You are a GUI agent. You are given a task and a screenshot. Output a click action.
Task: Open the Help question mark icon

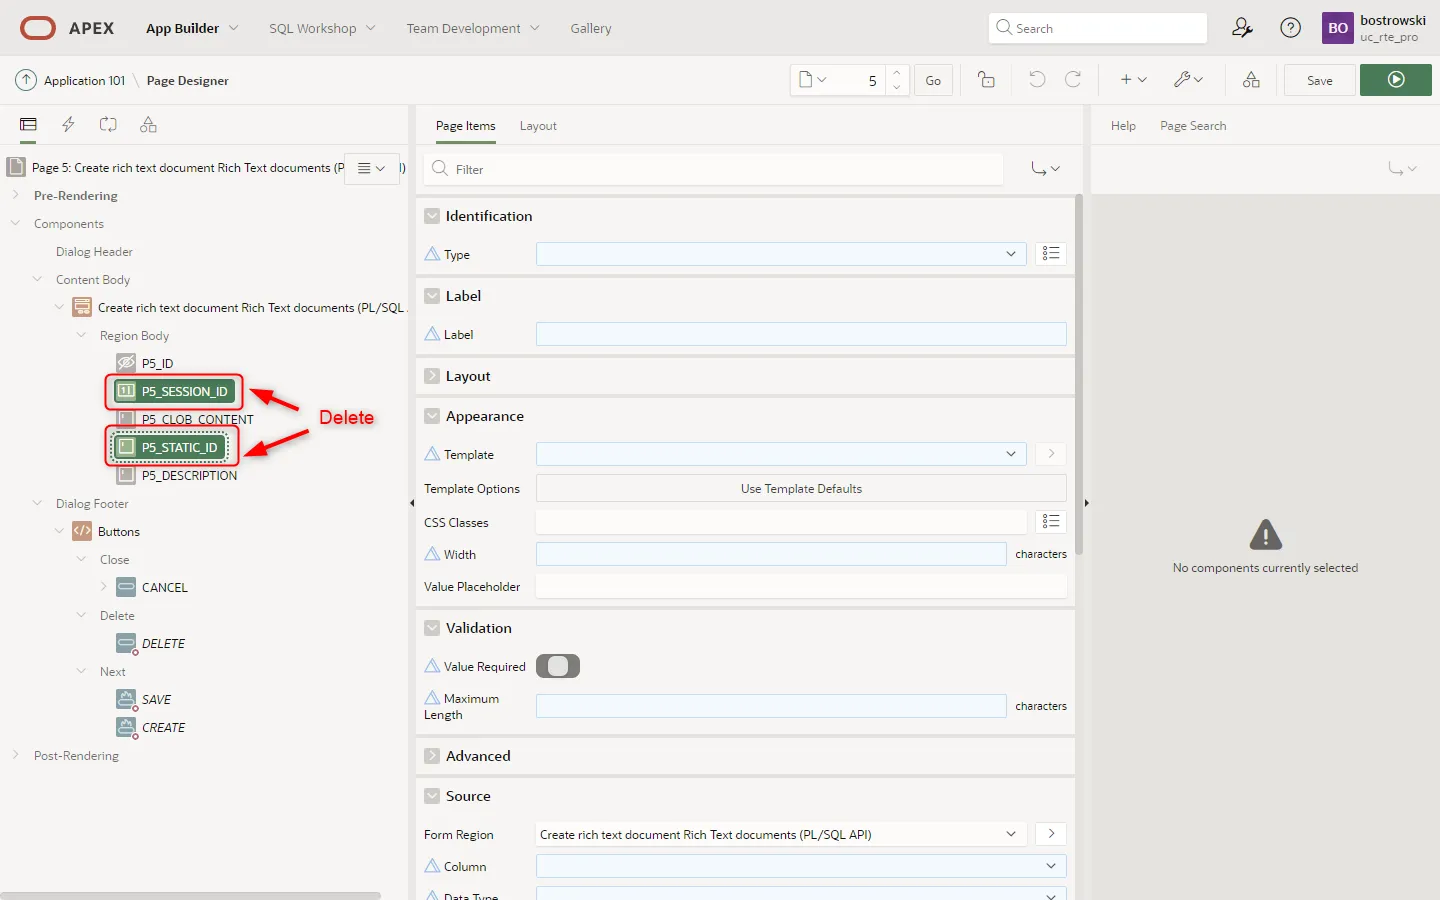pos(1290,28)
